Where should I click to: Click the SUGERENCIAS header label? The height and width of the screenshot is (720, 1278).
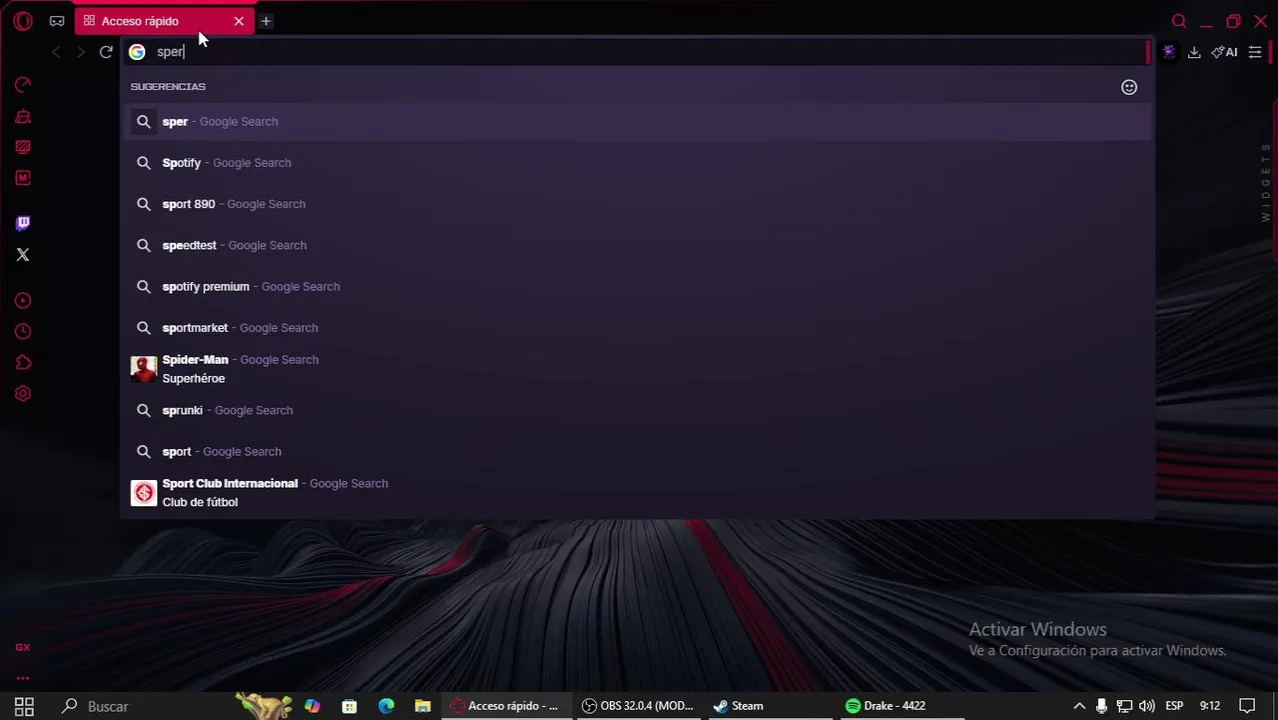coord(168,86)
